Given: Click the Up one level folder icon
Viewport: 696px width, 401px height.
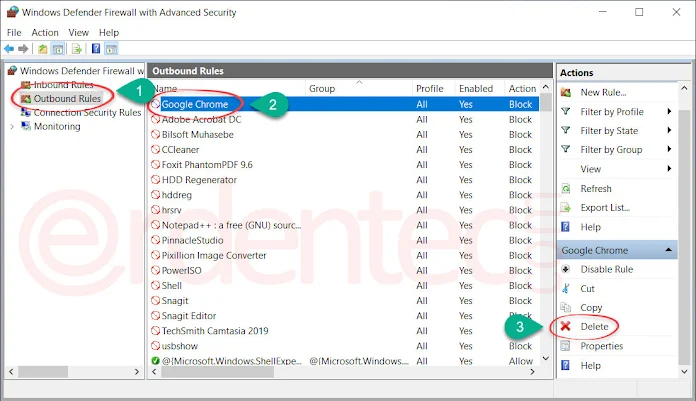Looking at the screenshot, I should [43, 49].
